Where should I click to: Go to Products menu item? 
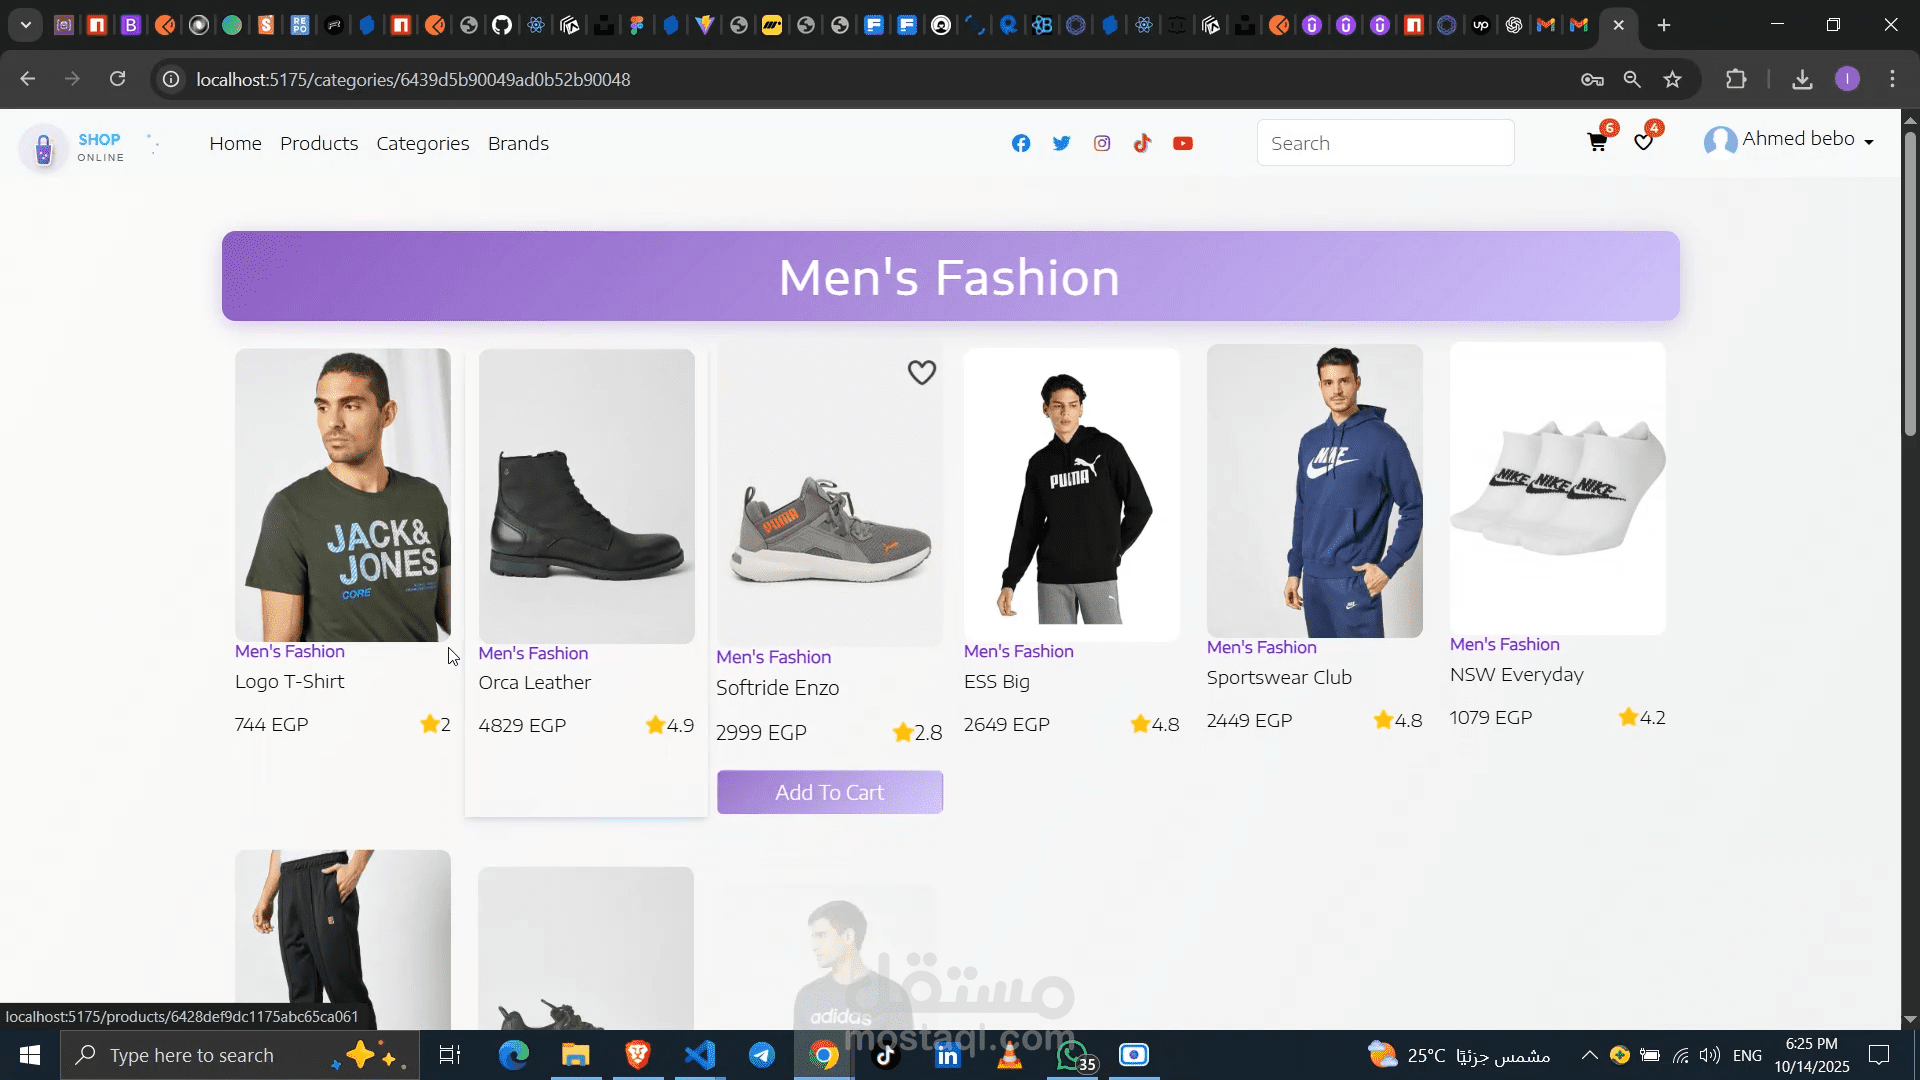[319, 143]
